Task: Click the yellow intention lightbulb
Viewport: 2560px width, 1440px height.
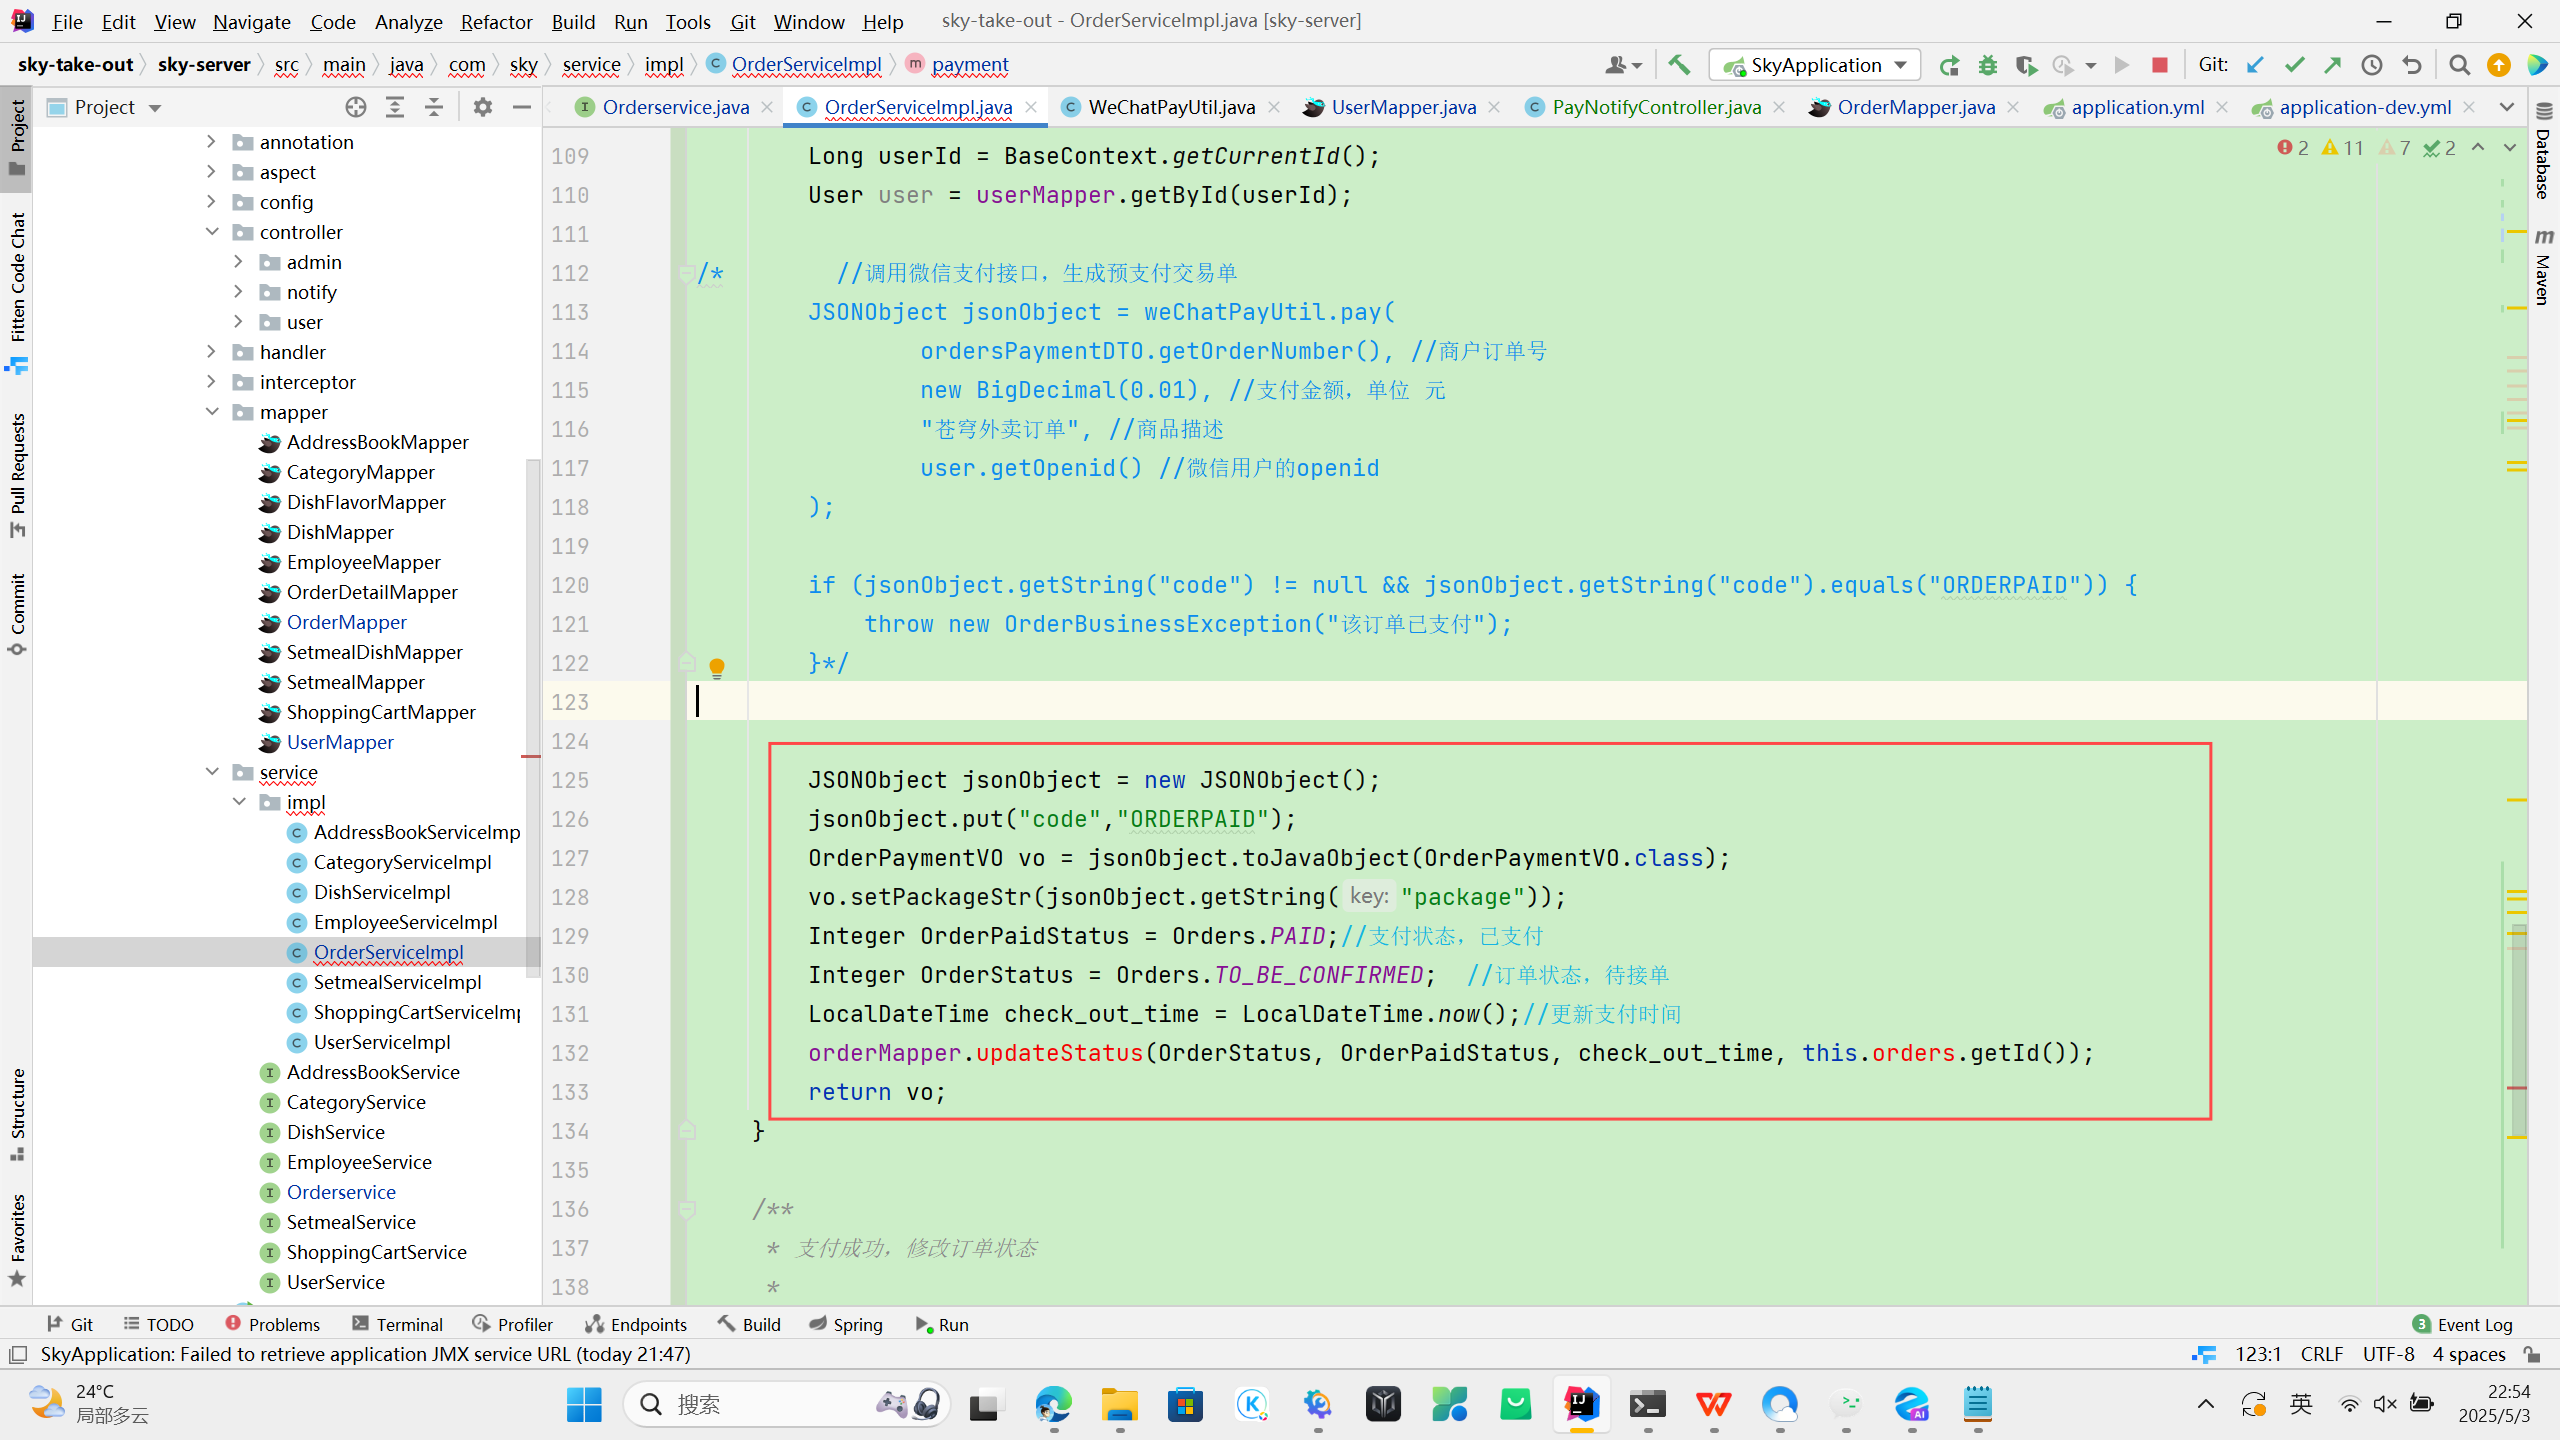Action: (x=717, y=666)
